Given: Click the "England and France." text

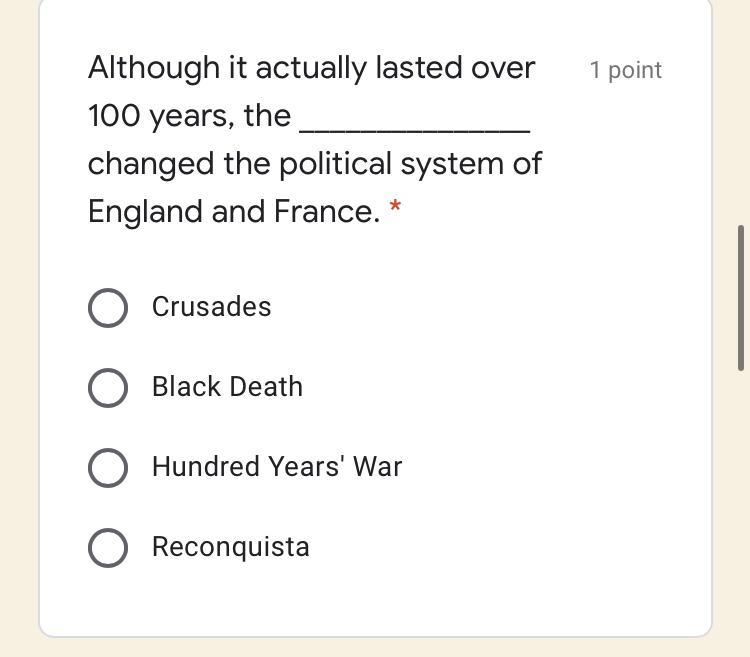Looking at the screenshot, I should (x=234, y=212).
